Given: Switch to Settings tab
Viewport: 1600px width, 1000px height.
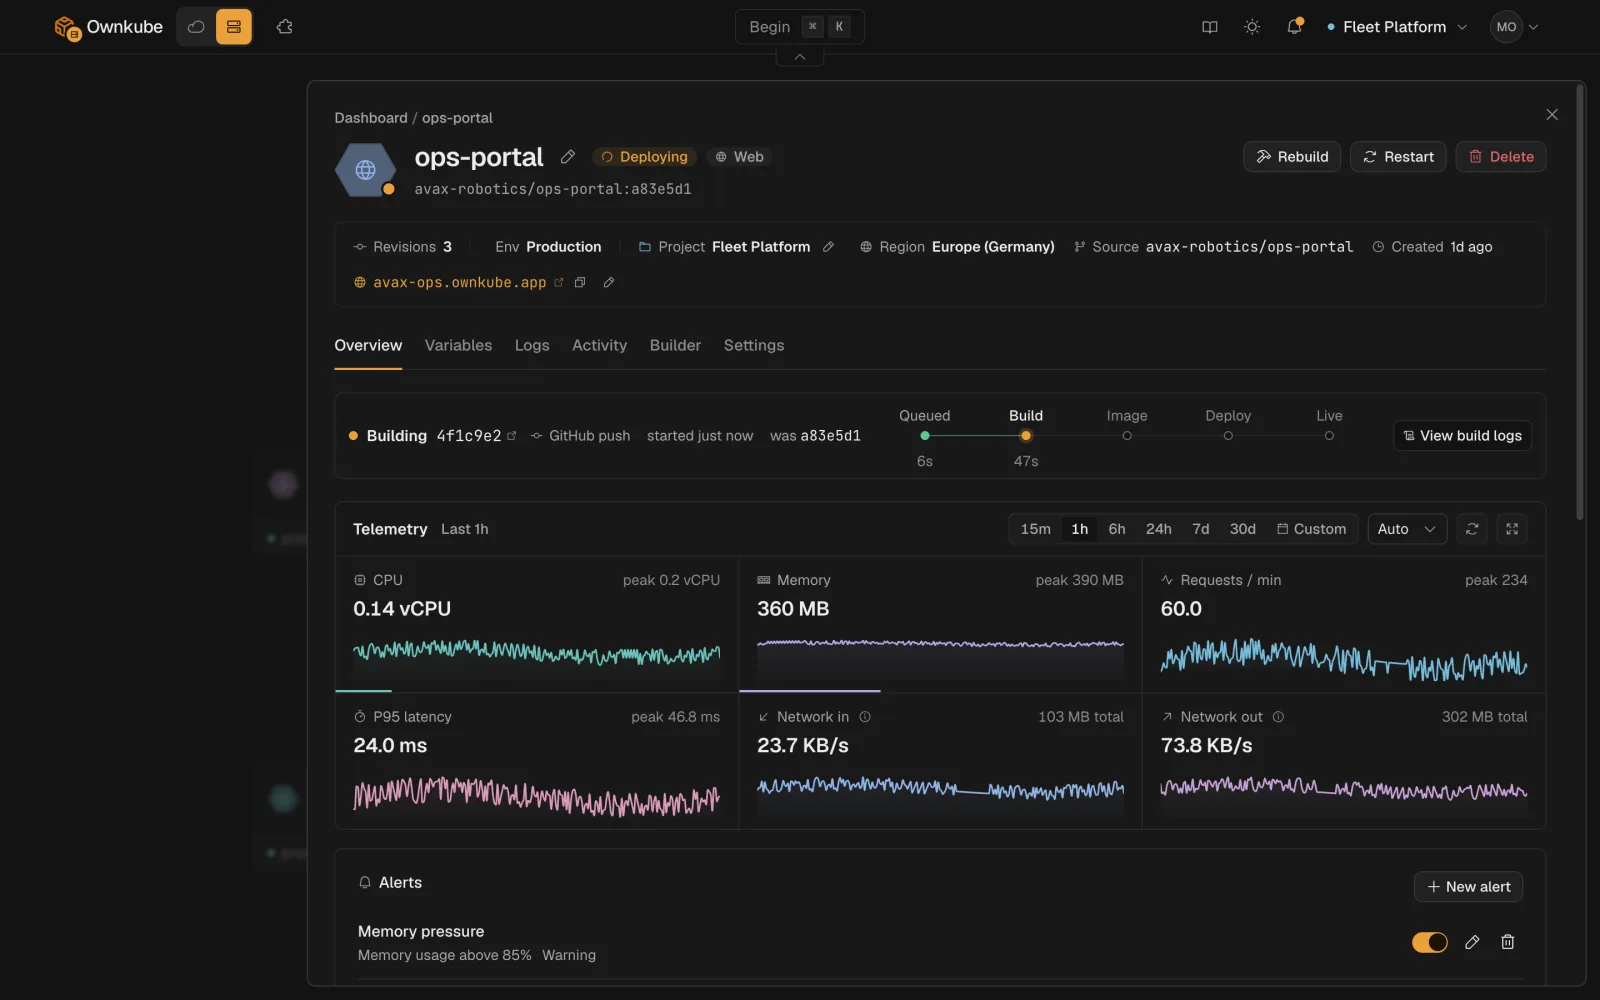Looking at the screenshot, I should point(754,345).
